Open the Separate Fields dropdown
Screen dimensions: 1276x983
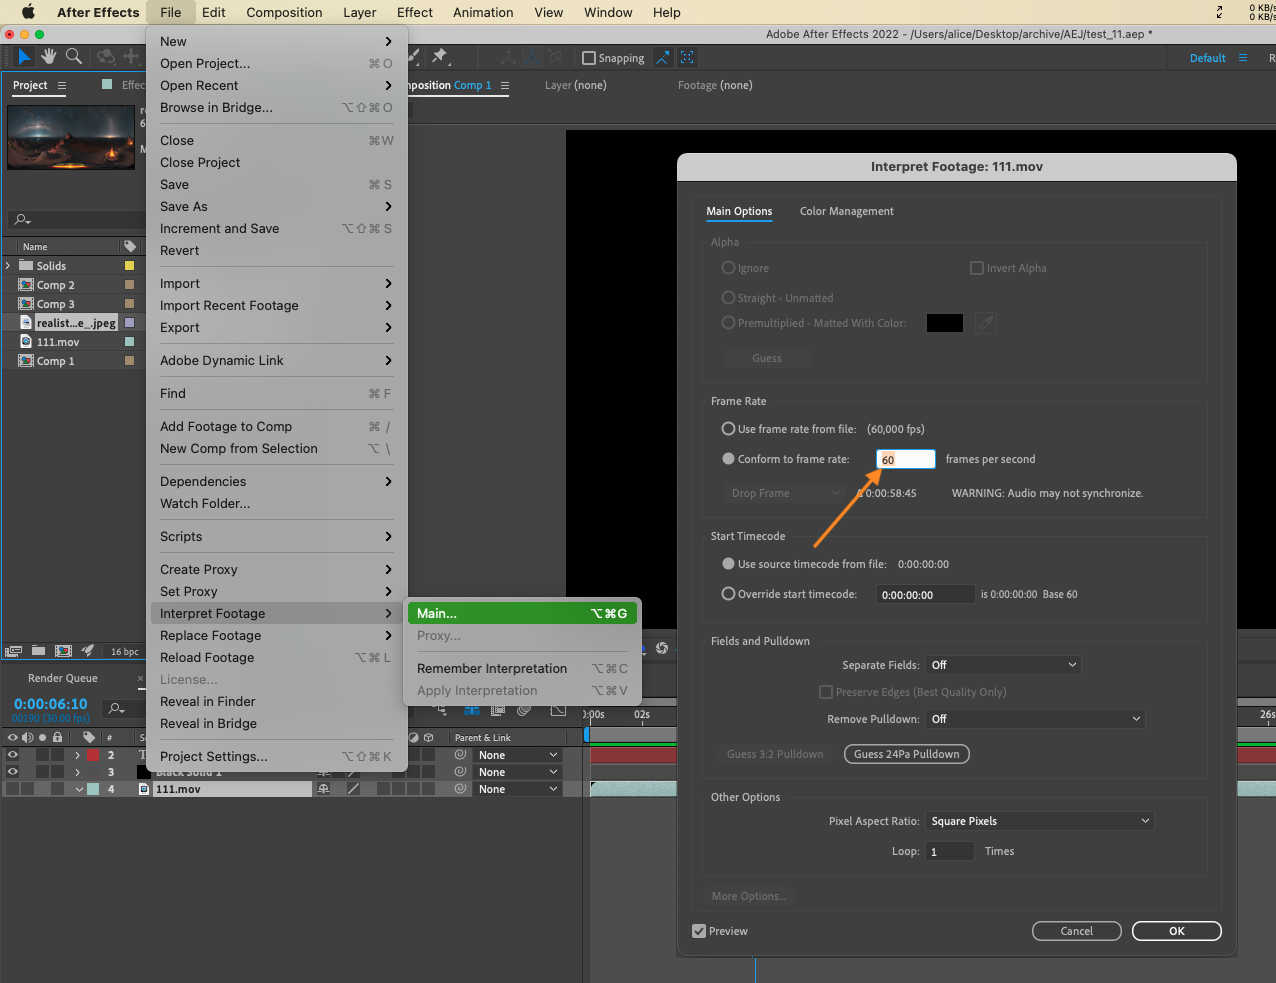point(1003,665)
